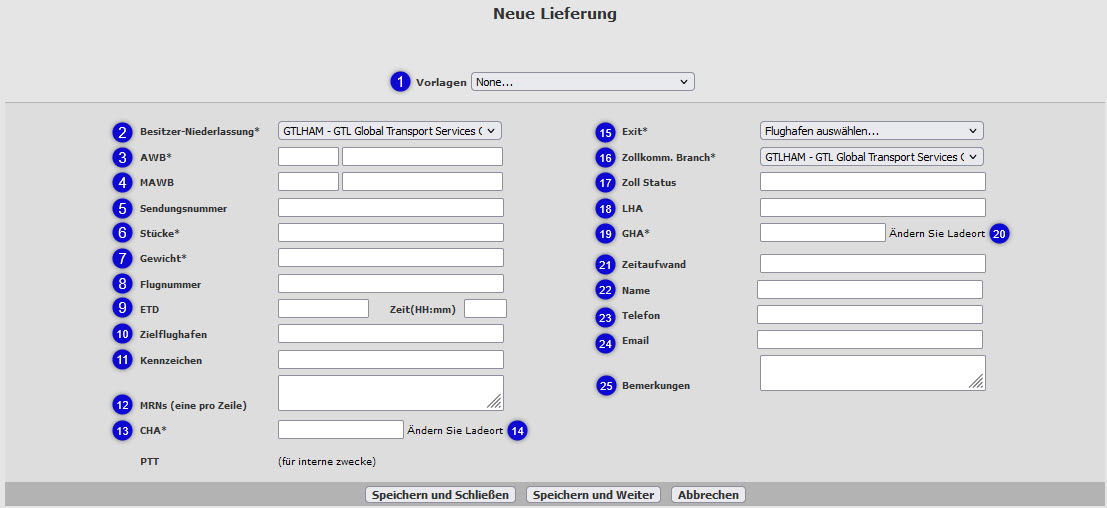Click Speichern und Schließen button
Image resolution: width=1107 pixels, height=508 pixels.
pos(440,495)
